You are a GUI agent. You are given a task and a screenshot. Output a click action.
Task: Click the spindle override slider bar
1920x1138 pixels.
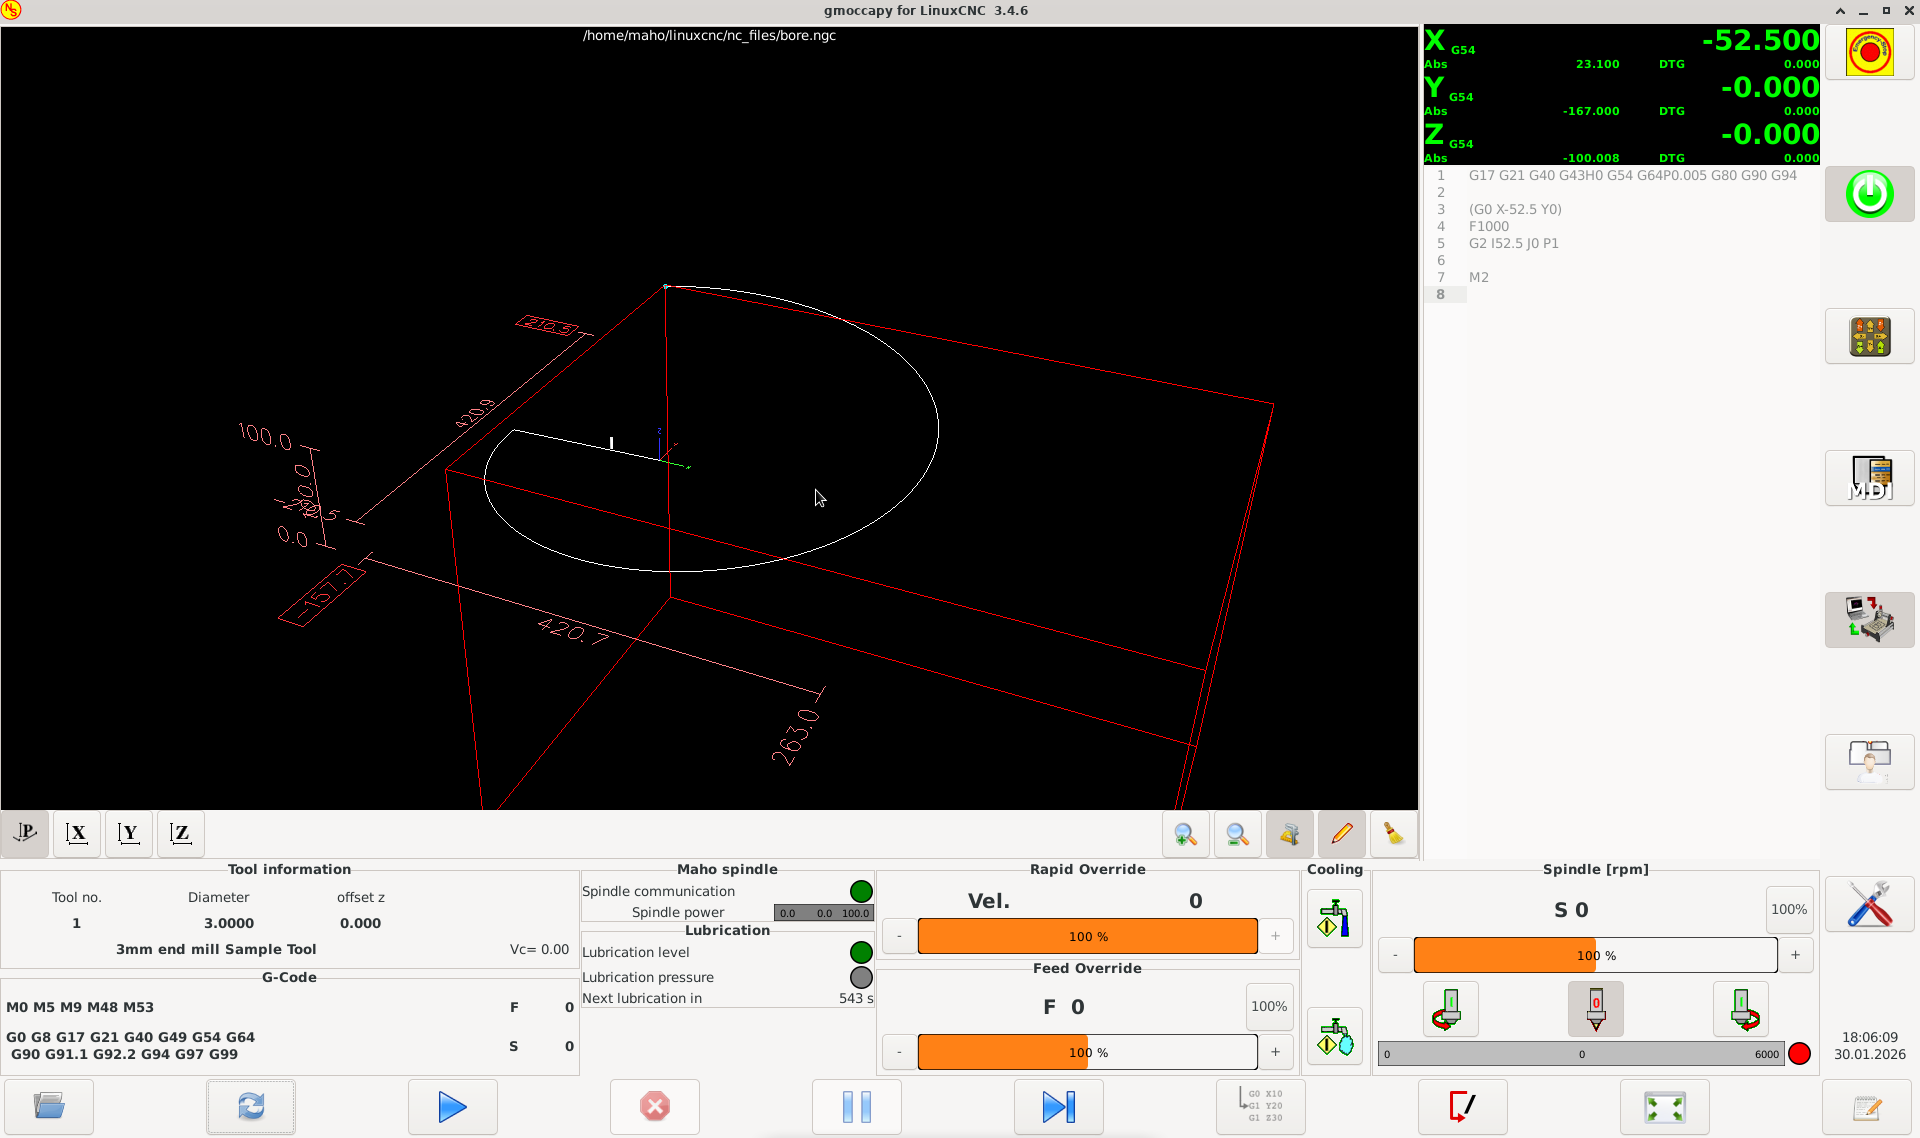pos(1594,955)
